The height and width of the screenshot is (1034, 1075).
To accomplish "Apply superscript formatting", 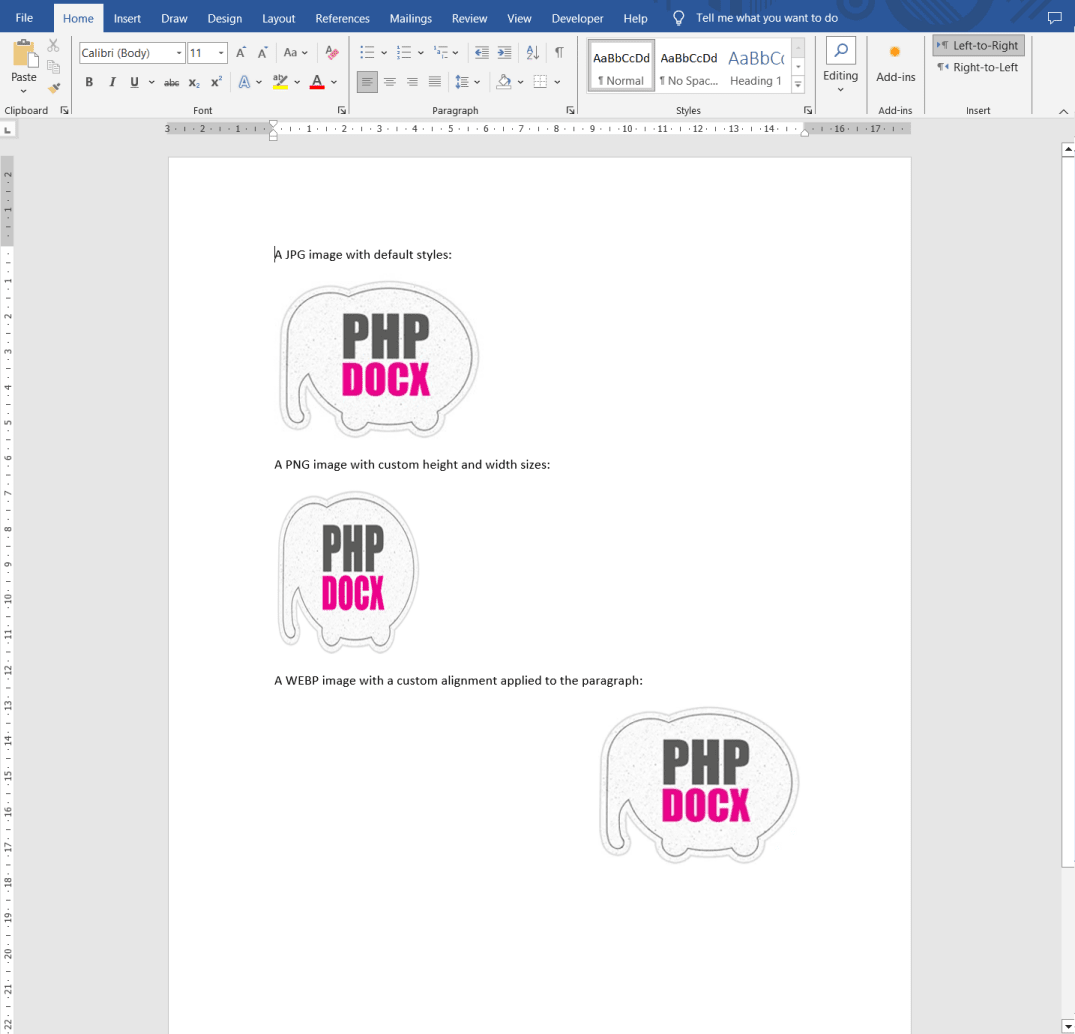I will (216, 82).
